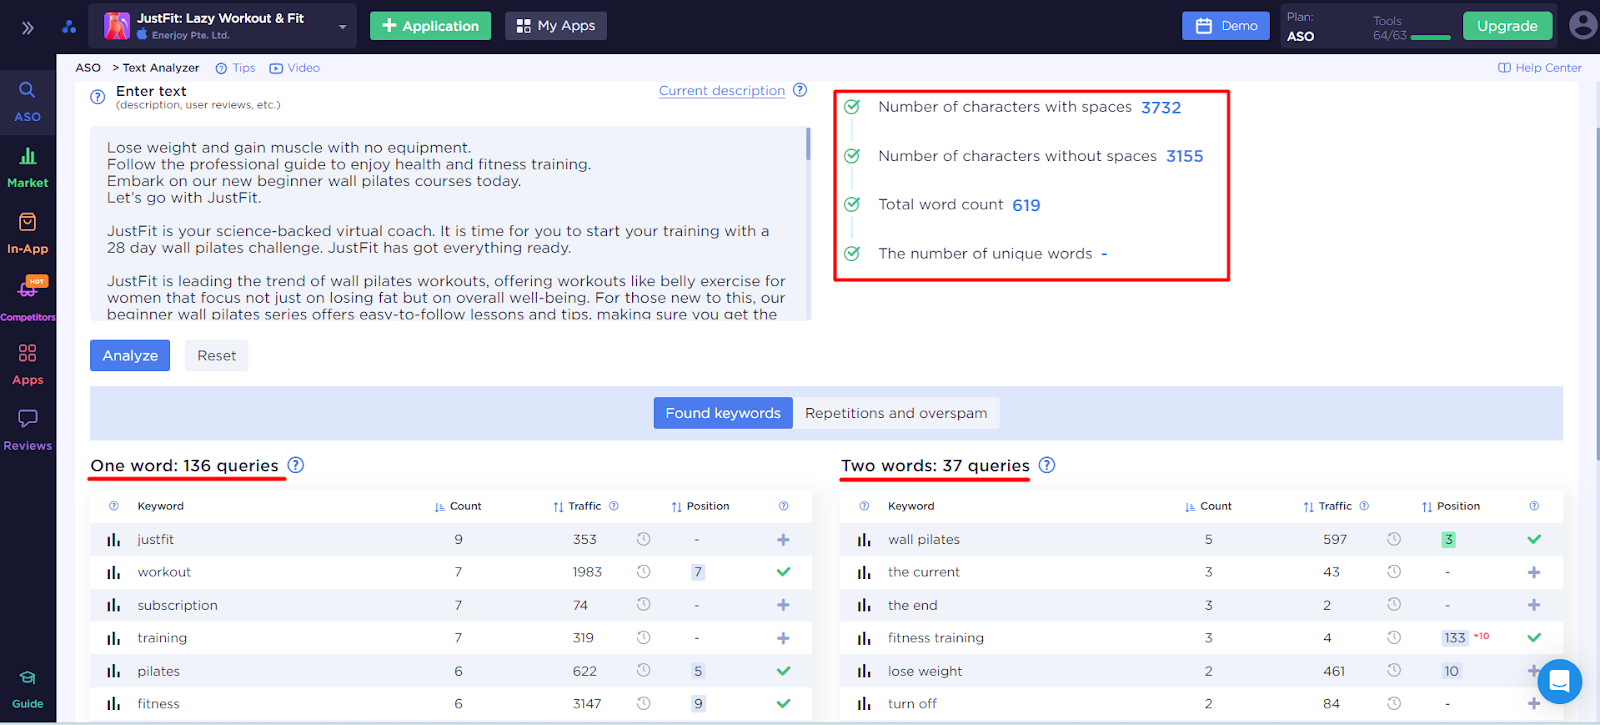Open the Video link
Screen dimensions: 1600x725
(x=295, y=68)
